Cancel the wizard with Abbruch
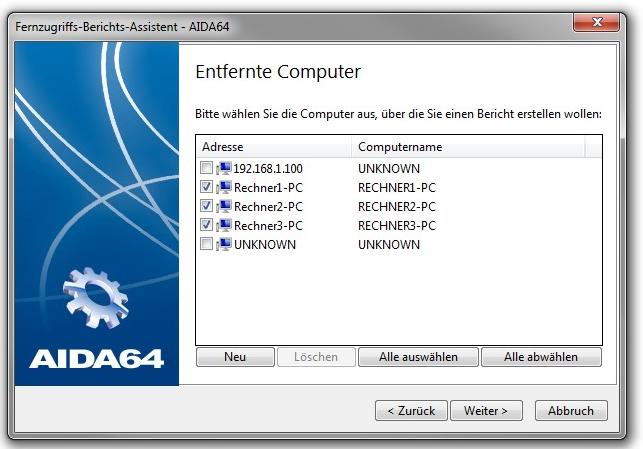The height and width of the screenshot is (449, 643). [x=571, y=410]
